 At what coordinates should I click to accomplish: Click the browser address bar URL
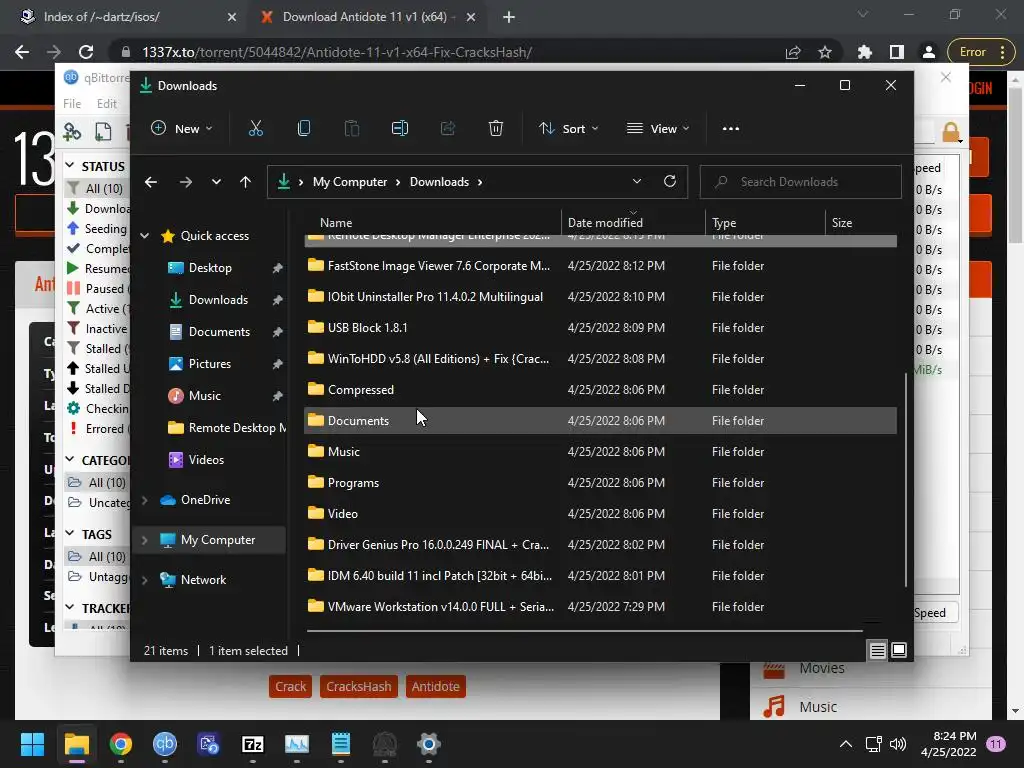click(x=337, y=52)
